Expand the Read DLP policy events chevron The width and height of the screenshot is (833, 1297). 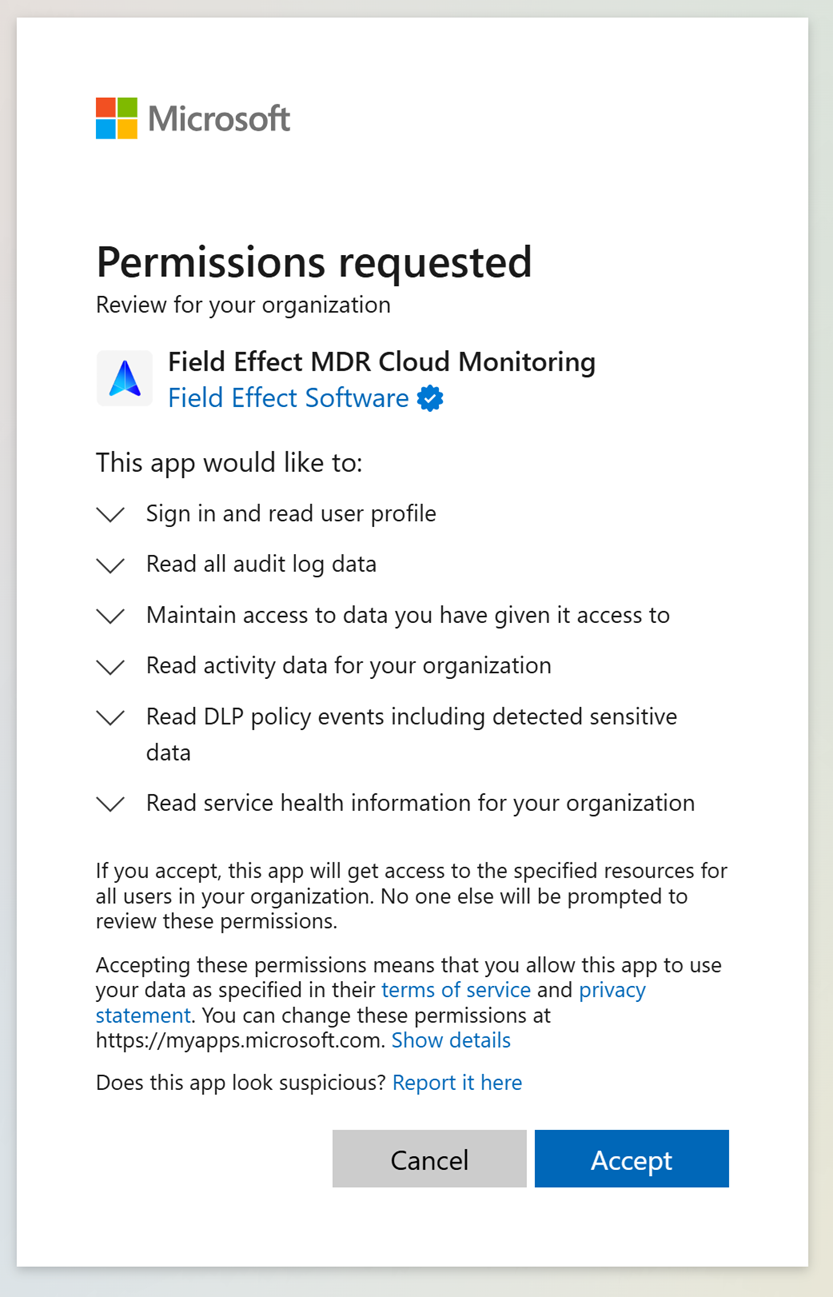pos(110,717)
